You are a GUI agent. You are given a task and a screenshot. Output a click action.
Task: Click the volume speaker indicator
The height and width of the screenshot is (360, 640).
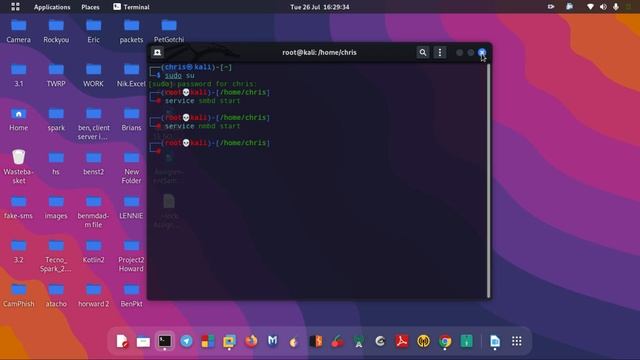click(x=603, y=7)
